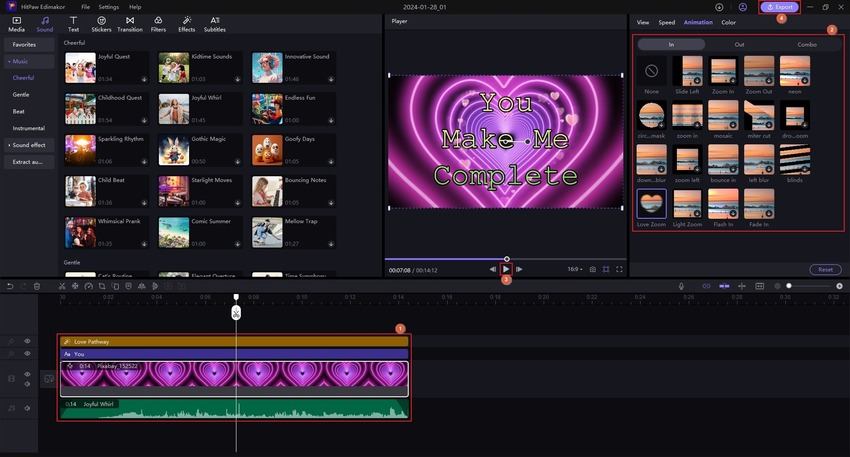Open the 16:9 aspect ratio dropdown

[x=575, y=269]
